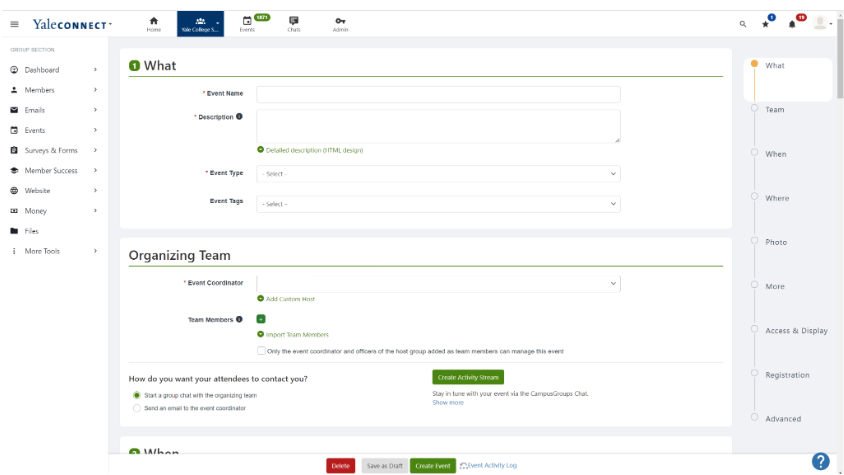Screen dimensions: 844x475
Task: Click Save as Draft button
Action: (x=384, y=466)
